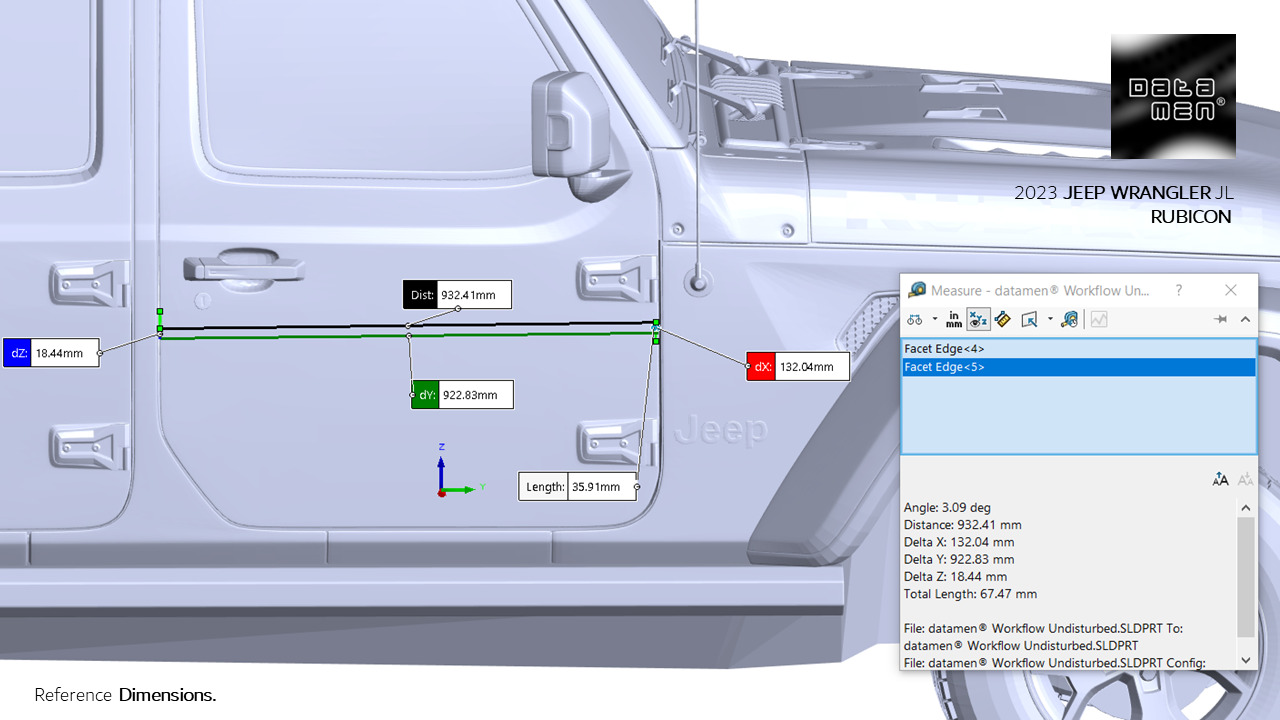The image size is (1280, 720).
Task: Collapse the Measure dialog with the chevron
Action: tap(1245, 319)
